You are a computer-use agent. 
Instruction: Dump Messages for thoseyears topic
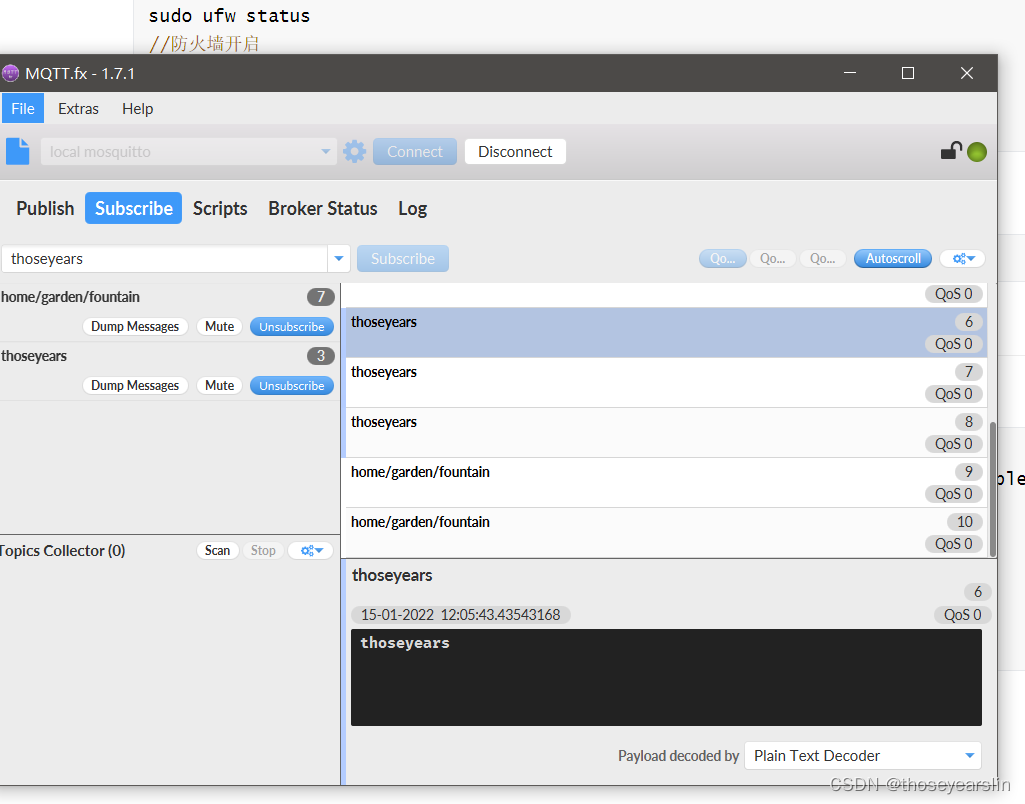point(135,386)
